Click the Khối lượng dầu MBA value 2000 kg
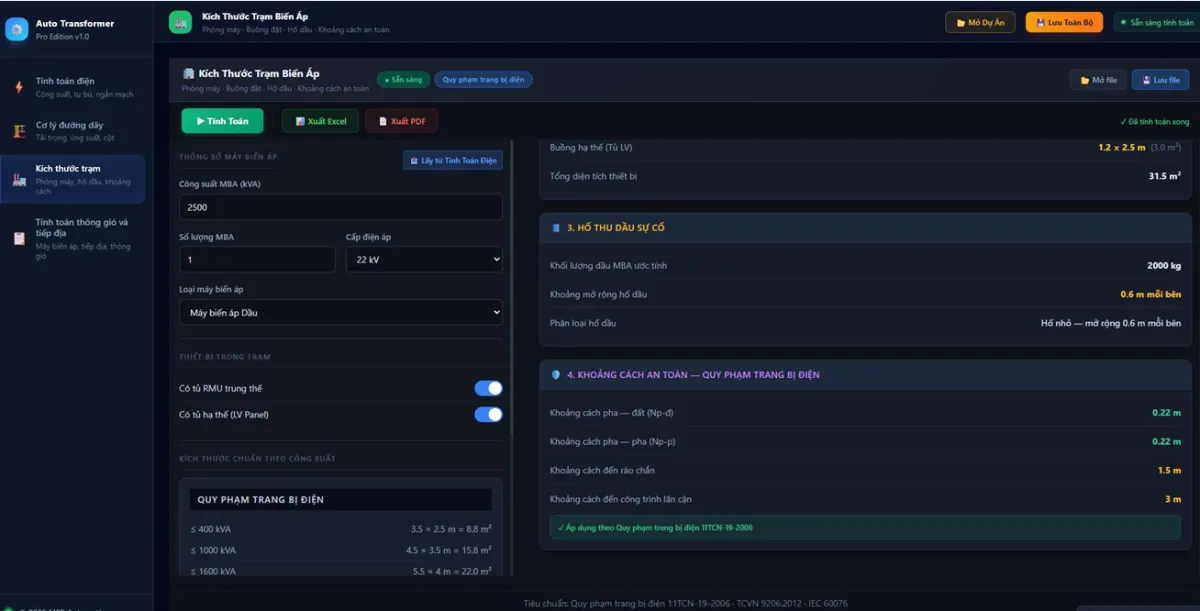Screen dimensions: 1200x611 tap(1164, 266)
